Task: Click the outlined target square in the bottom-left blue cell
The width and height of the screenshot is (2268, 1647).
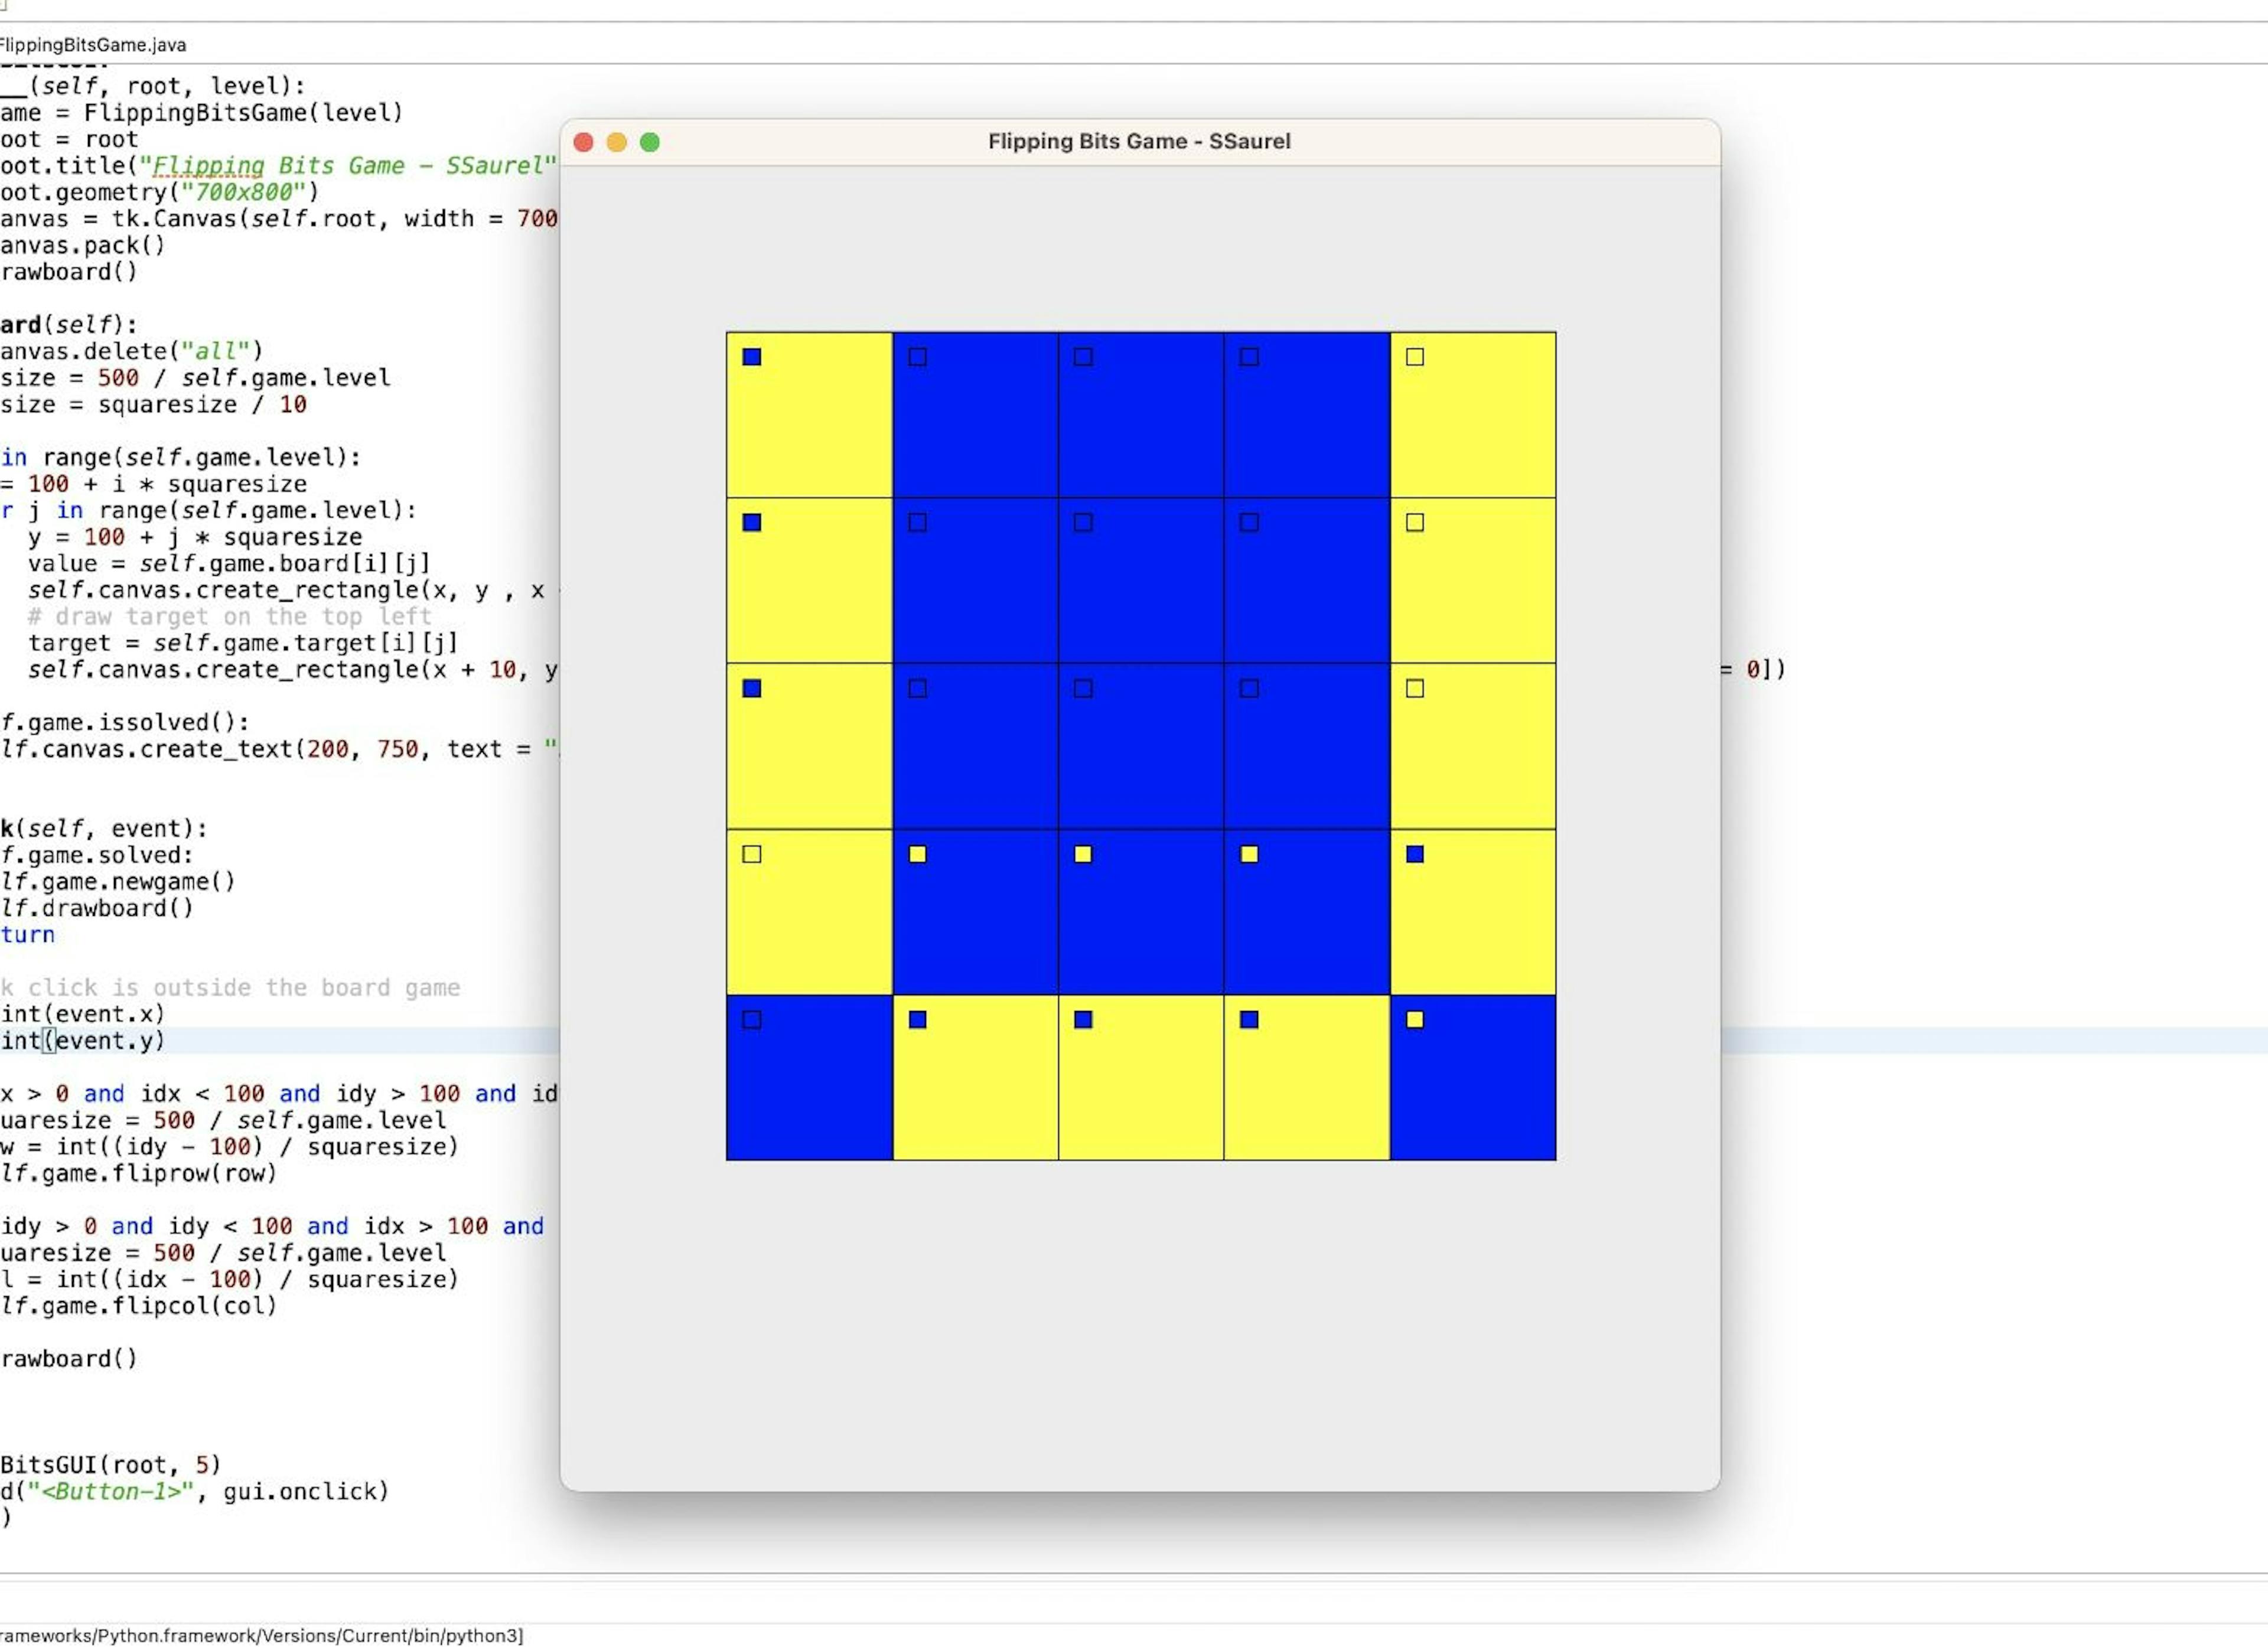Action: coord(752,1019)
